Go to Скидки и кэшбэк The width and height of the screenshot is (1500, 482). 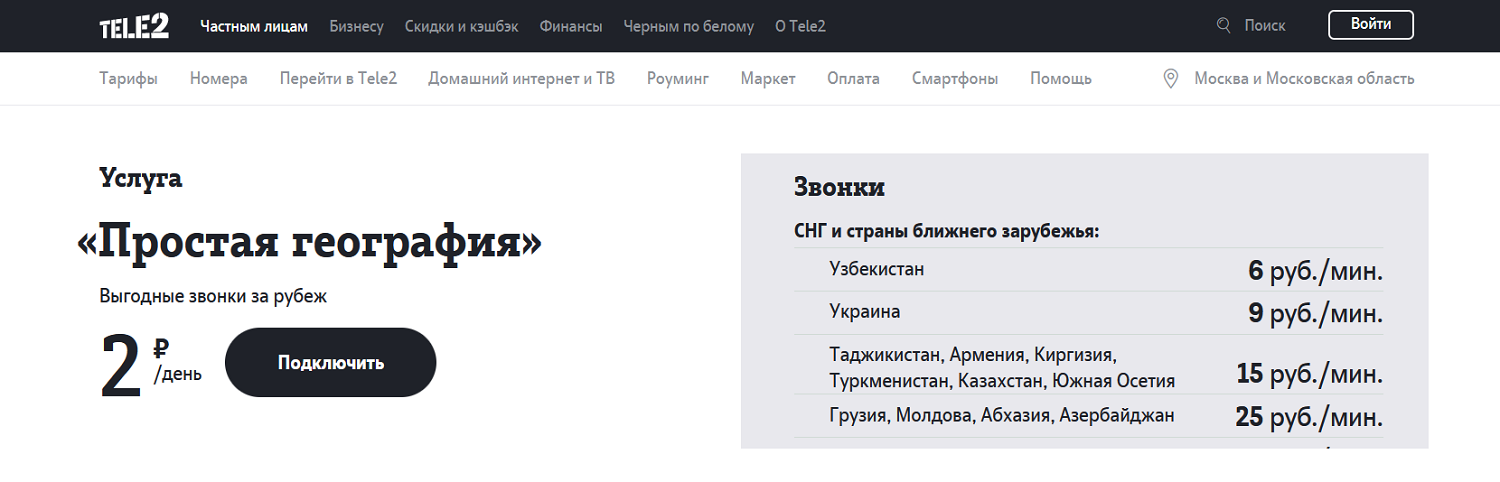[462, 26]
